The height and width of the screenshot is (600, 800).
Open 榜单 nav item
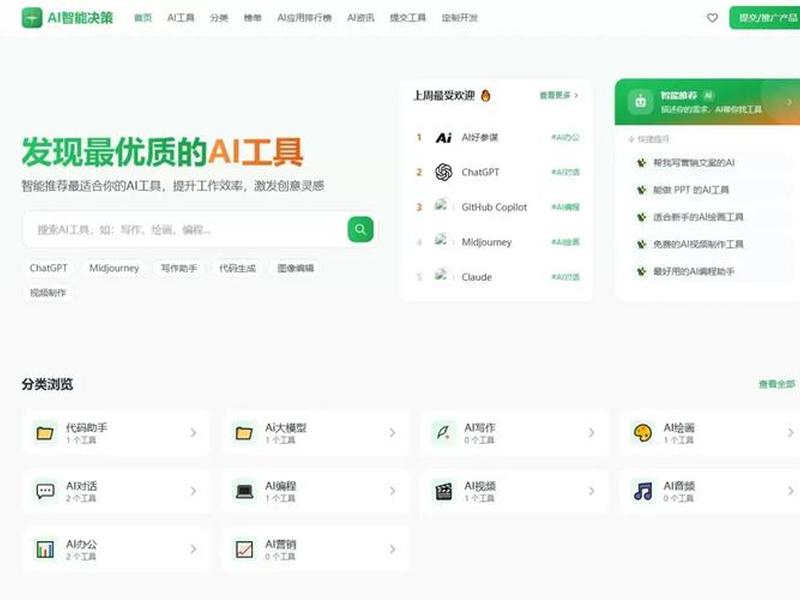253,18
